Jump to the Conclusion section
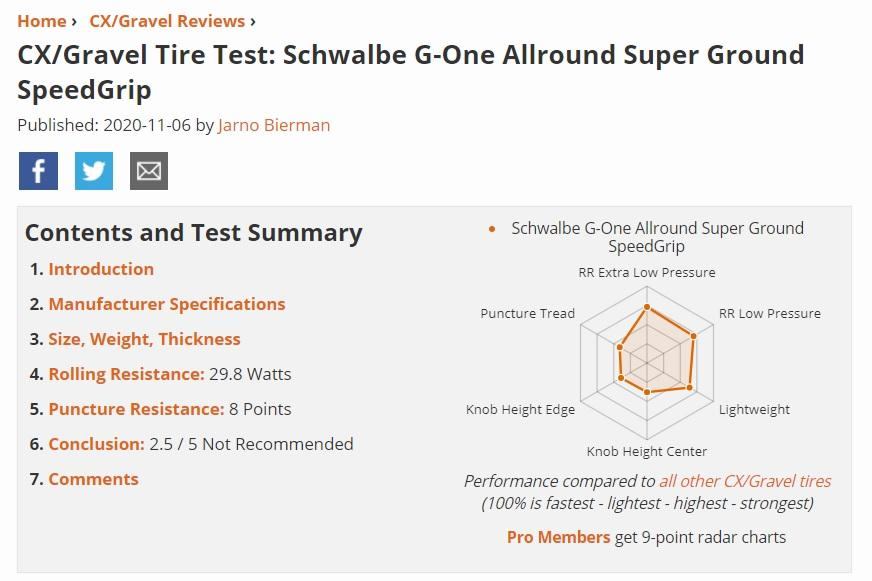 [96, 444]
